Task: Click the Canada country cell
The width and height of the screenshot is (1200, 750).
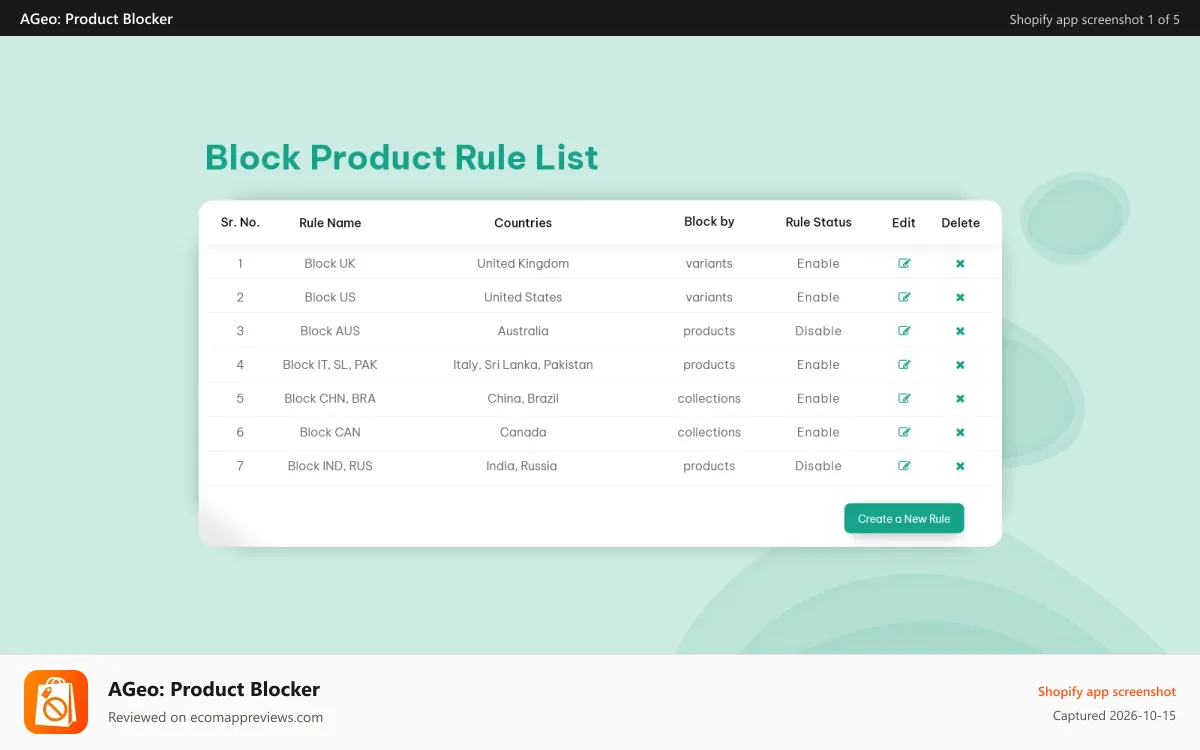Action: pos(523,432)
